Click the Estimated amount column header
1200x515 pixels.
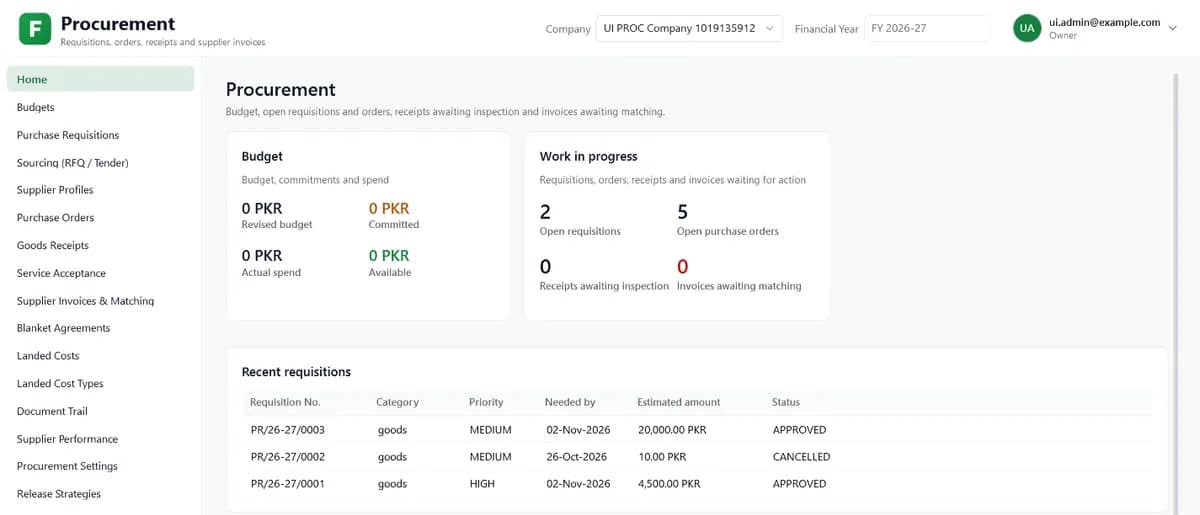coord(679,402)
